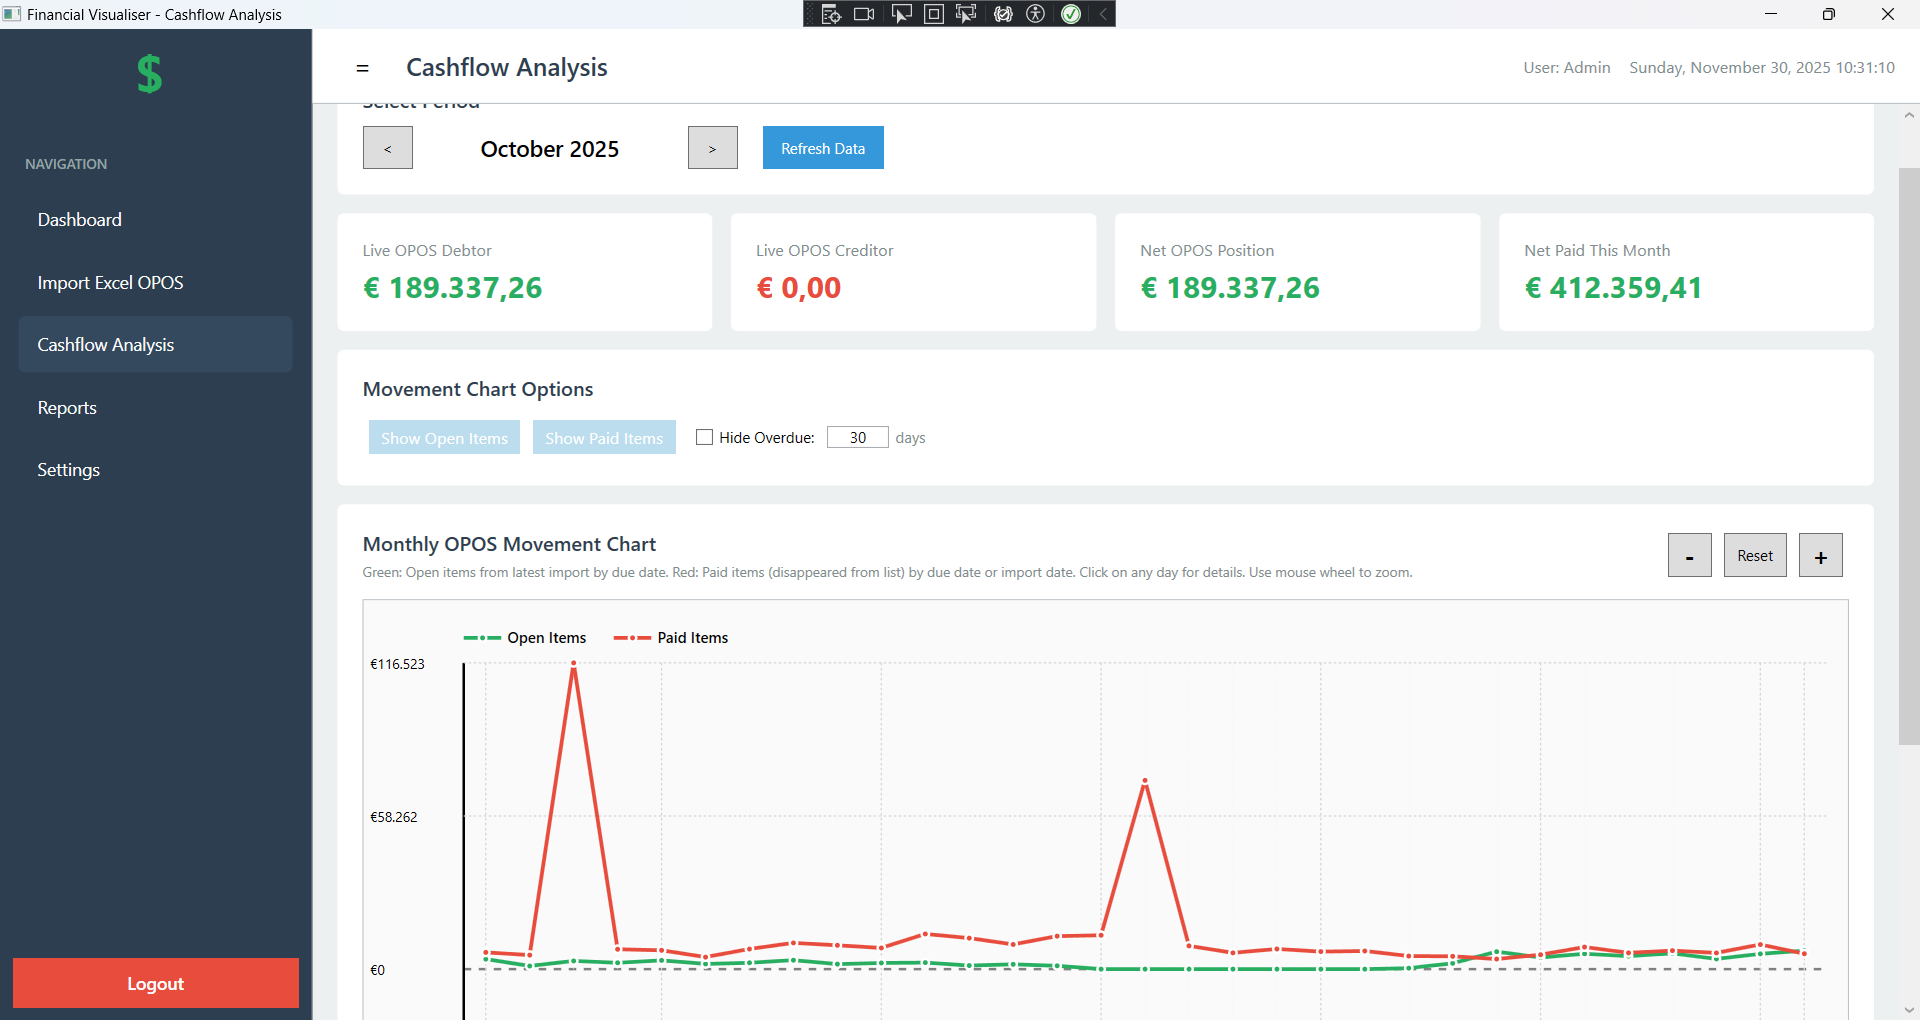Open Dashboard in navigation sidebar

pyautogui.click(x=80, y=220)
